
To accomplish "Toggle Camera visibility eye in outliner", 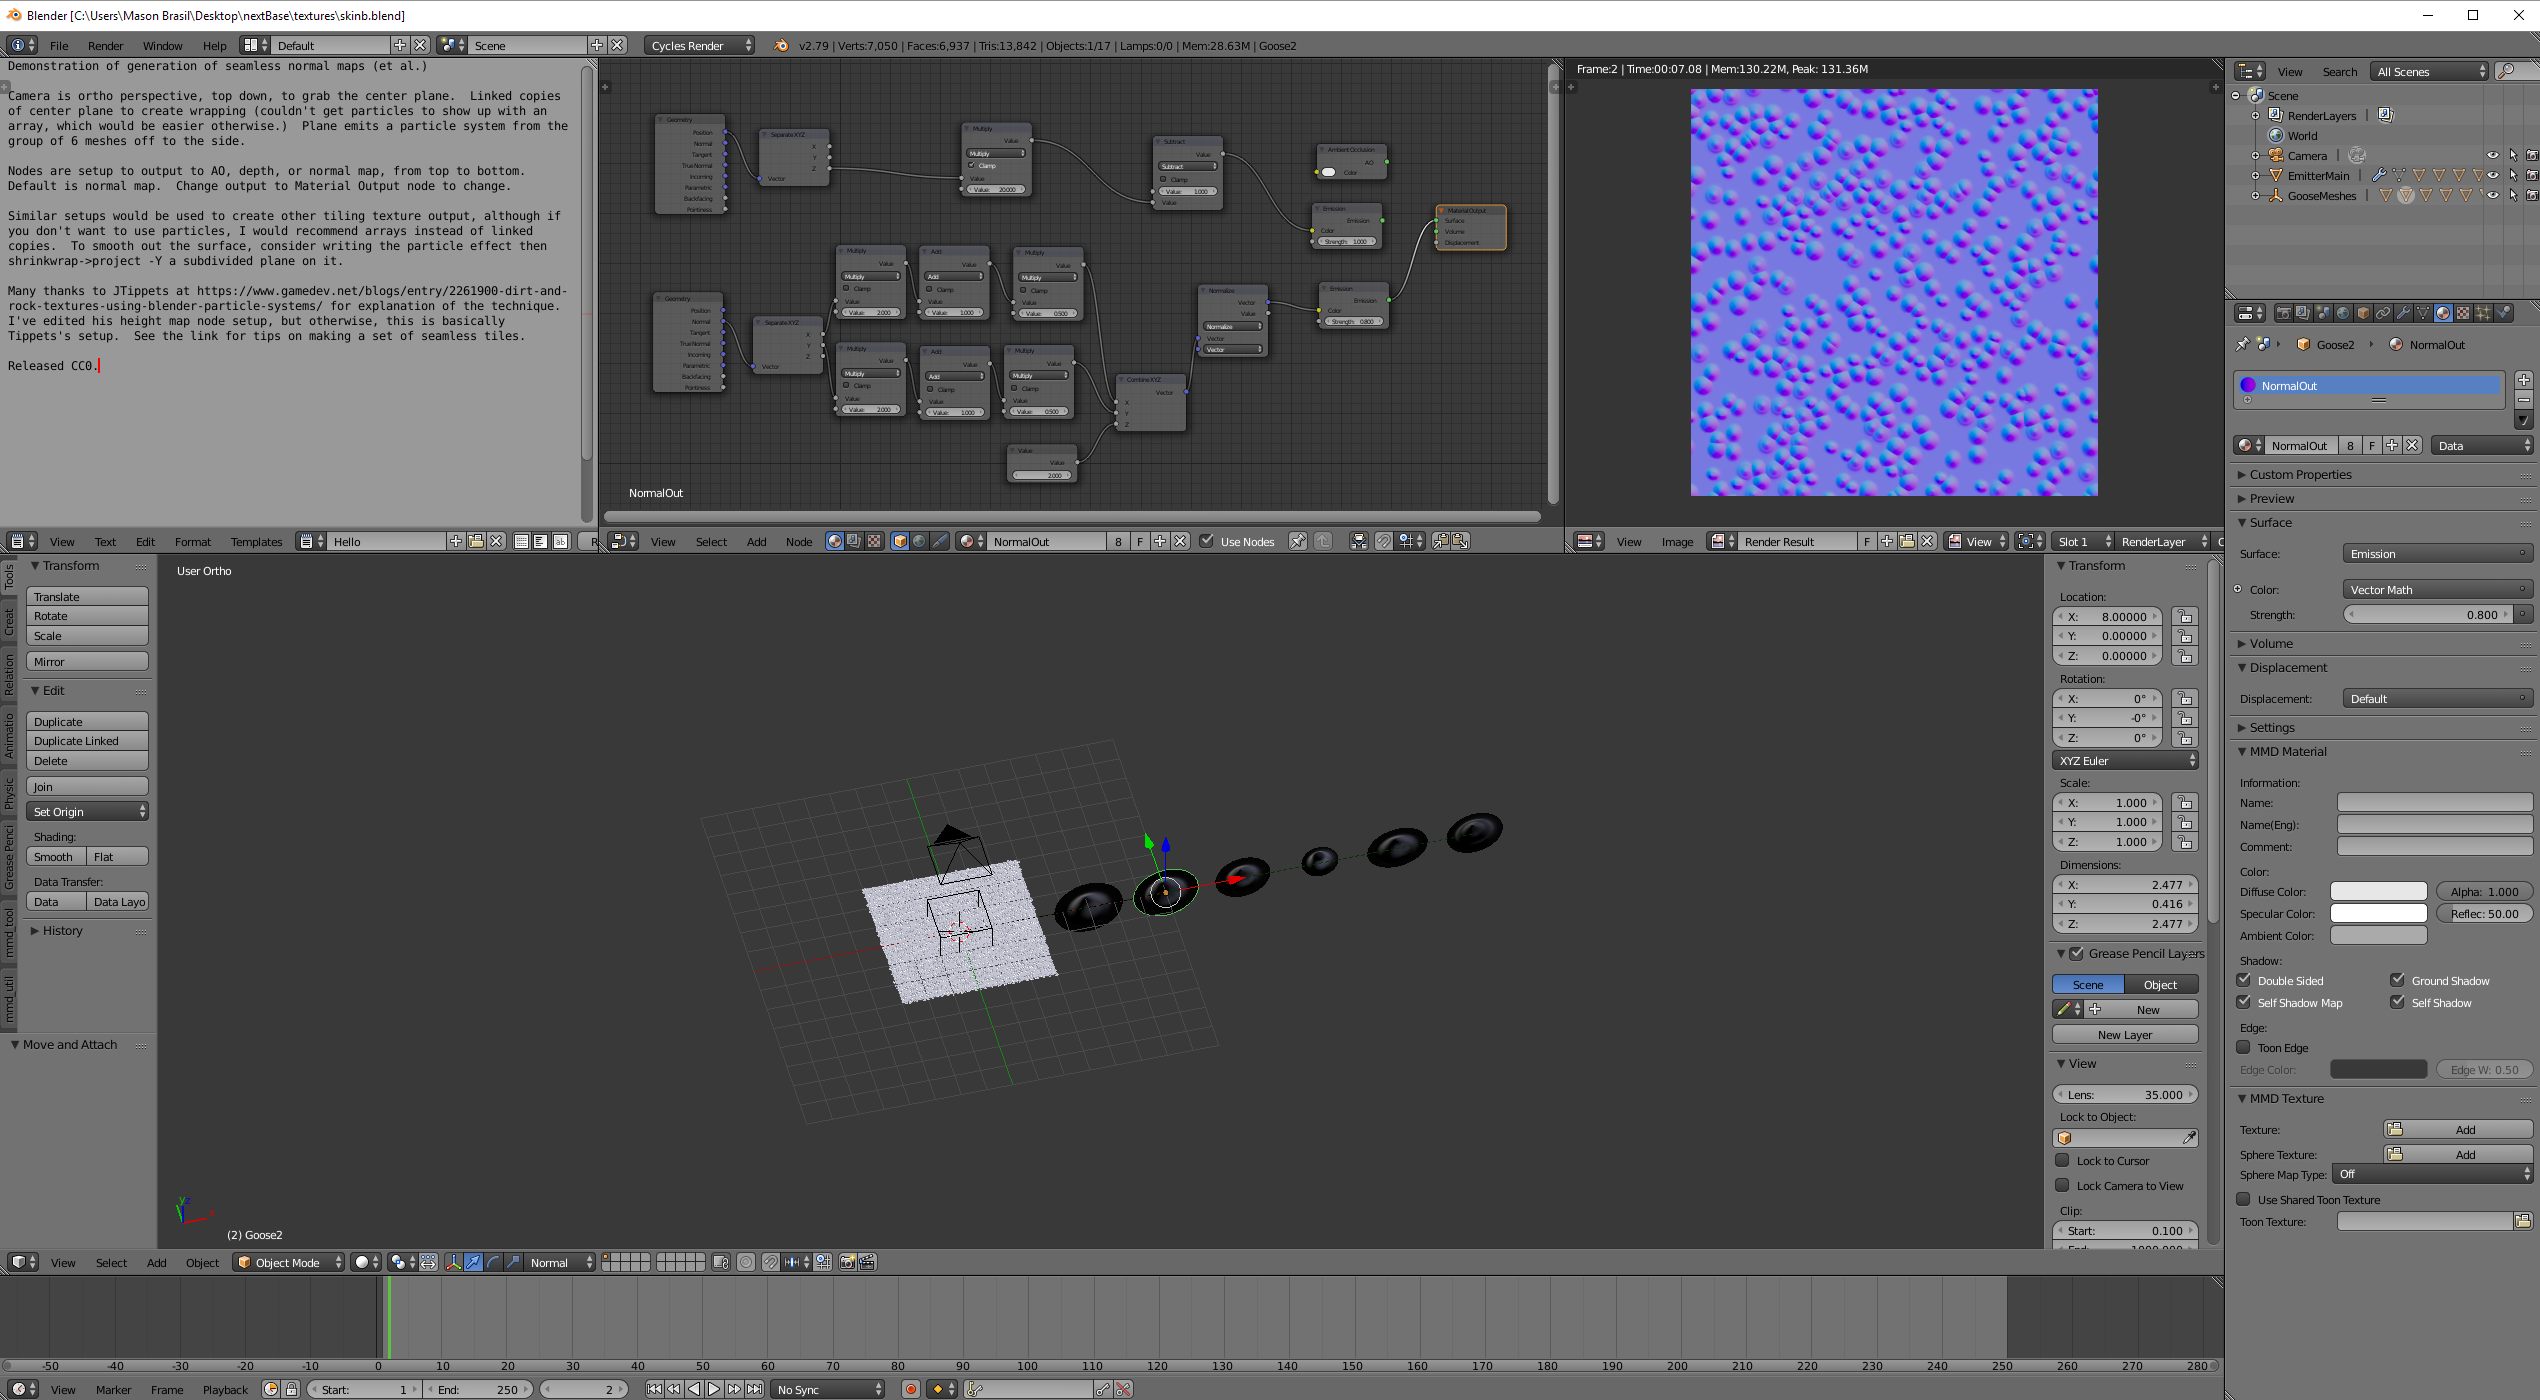I will (x=2492, y=155).
